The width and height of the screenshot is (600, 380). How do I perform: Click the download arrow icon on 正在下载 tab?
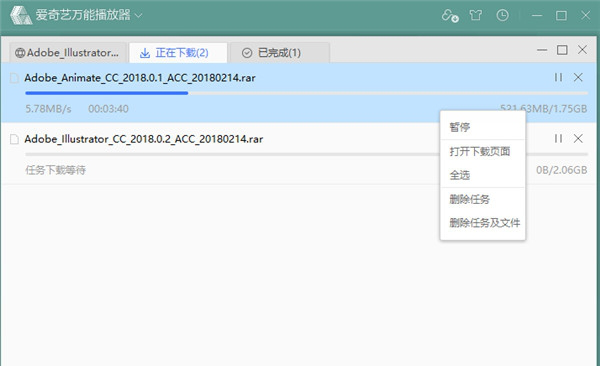click(145, 53)
